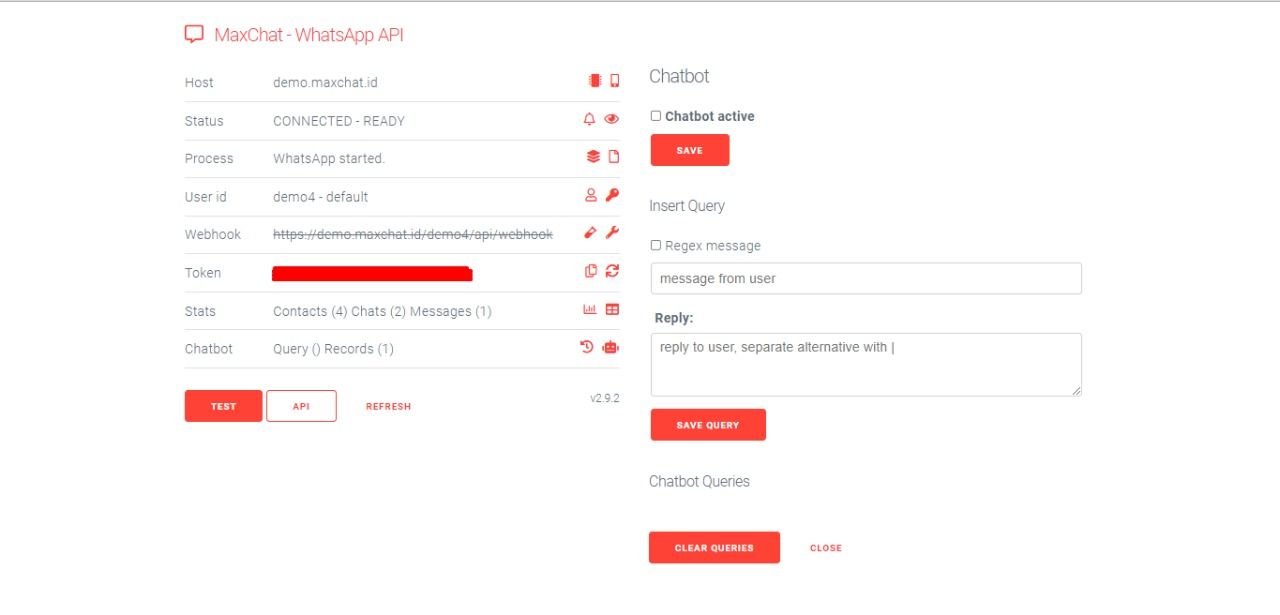The image size is (1280, 615).
Task: Click the mobile phone icon in Host row
Action: click(615, 81)
